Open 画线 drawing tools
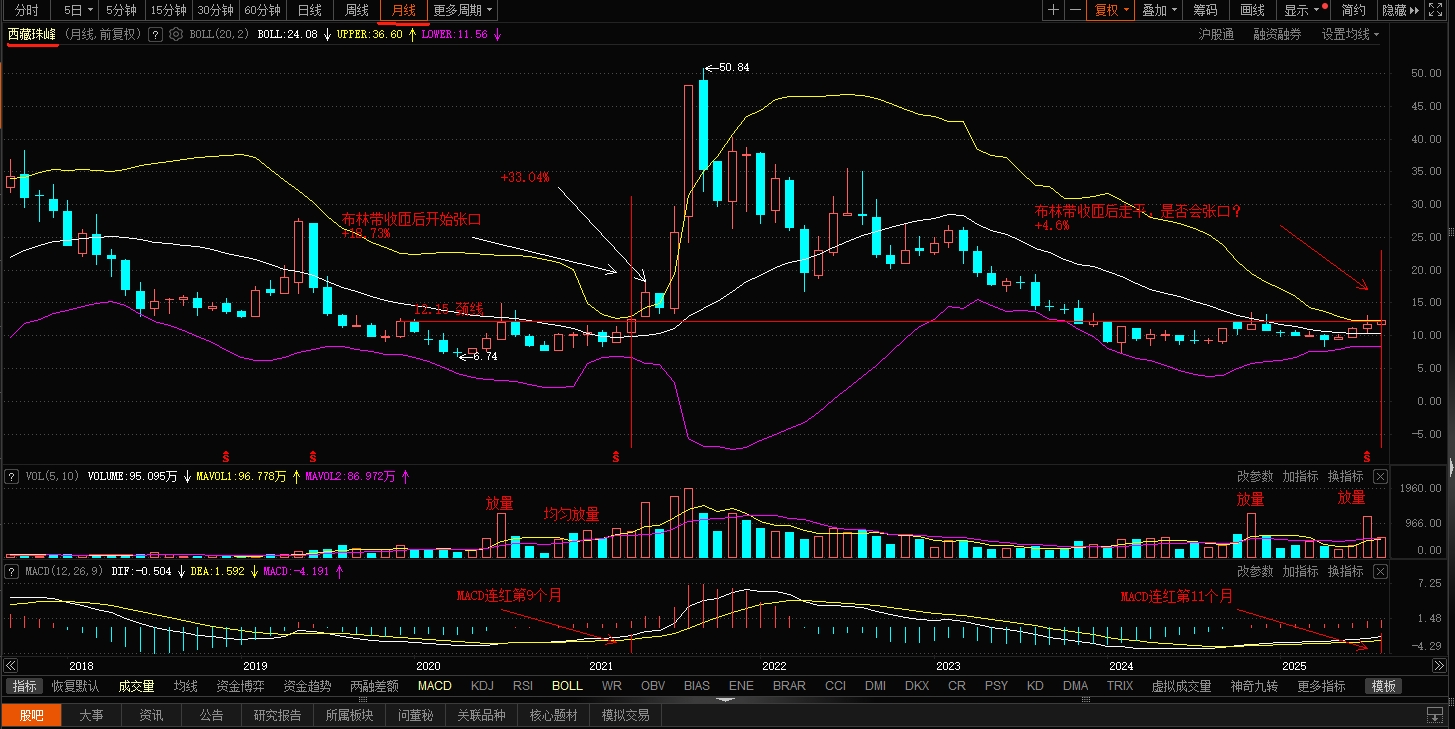 (x=1253, y=10)
